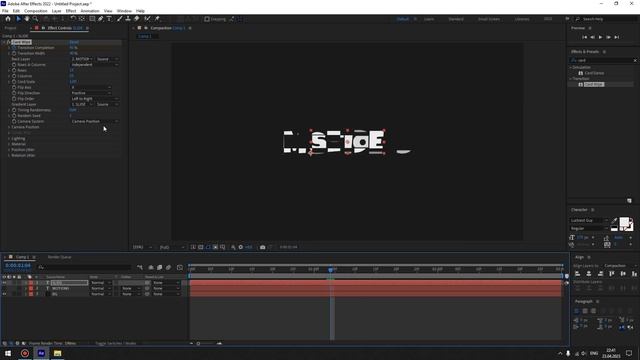Select the Brush tool
640x360 pixels.
120,19
